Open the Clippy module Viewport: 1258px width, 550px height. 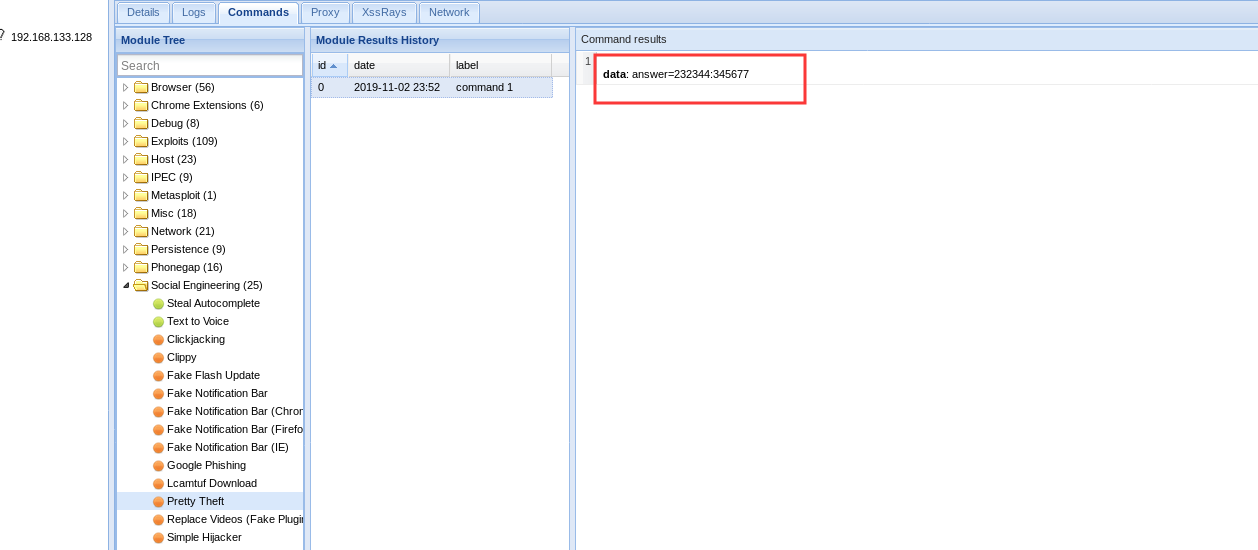(182, 357)
